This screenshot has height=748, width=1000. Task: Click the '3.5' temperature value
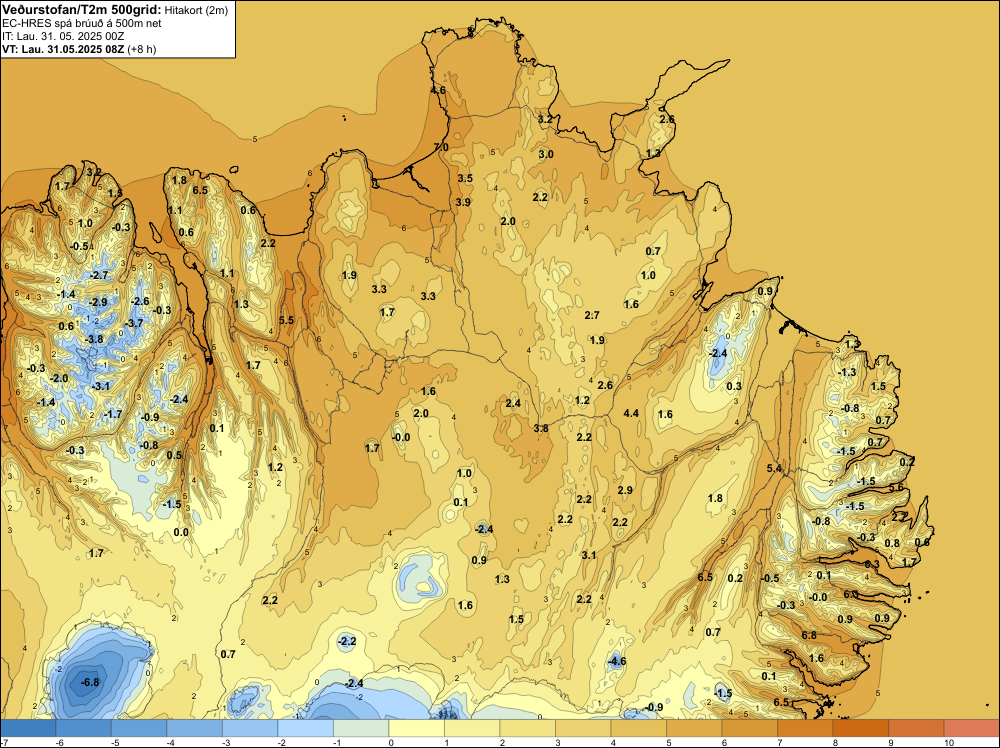[x=465, y=178]
